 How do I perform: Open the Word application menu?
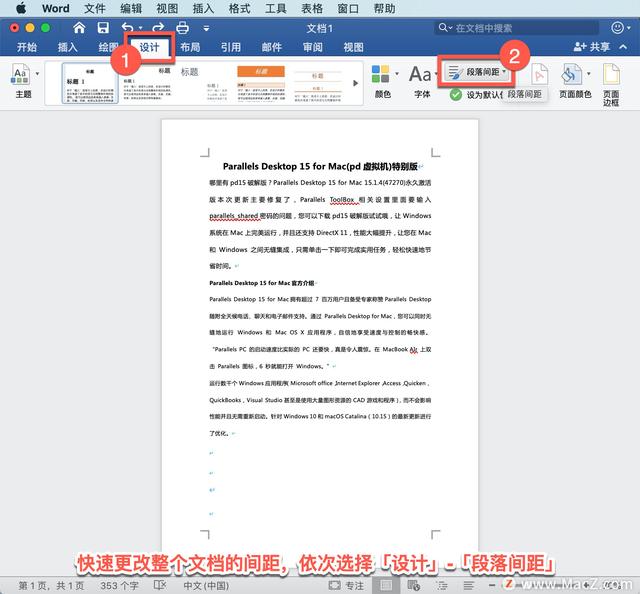point(56,9)
